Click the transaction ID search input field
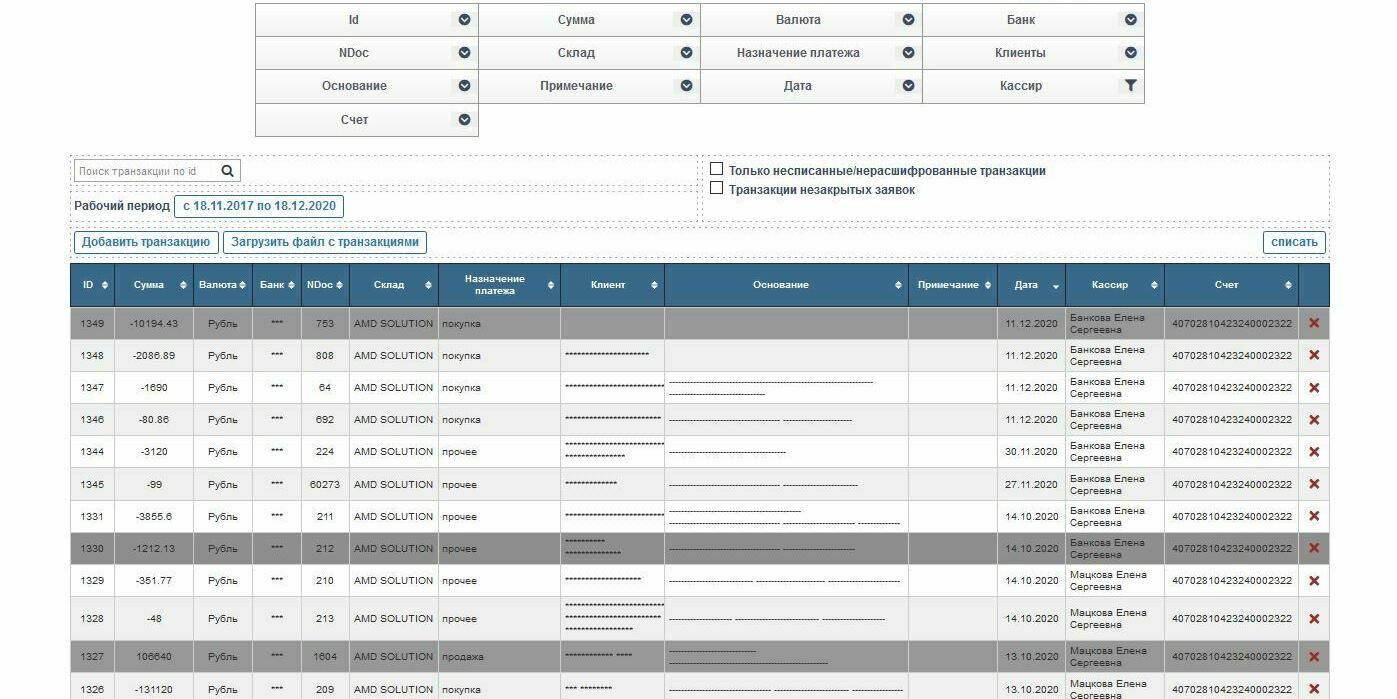This screenshot has height=699, width=1397. (x=145, y=171)
